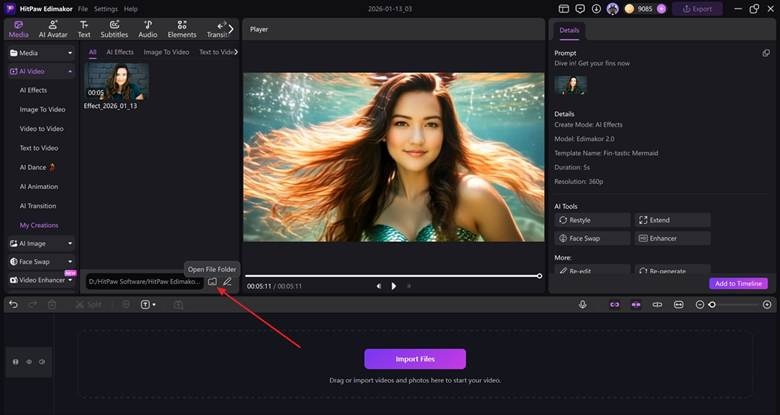The height and width of the screenshot is (415, 780).
Task: Open the File menu
Action: click(x=83, y=9)
